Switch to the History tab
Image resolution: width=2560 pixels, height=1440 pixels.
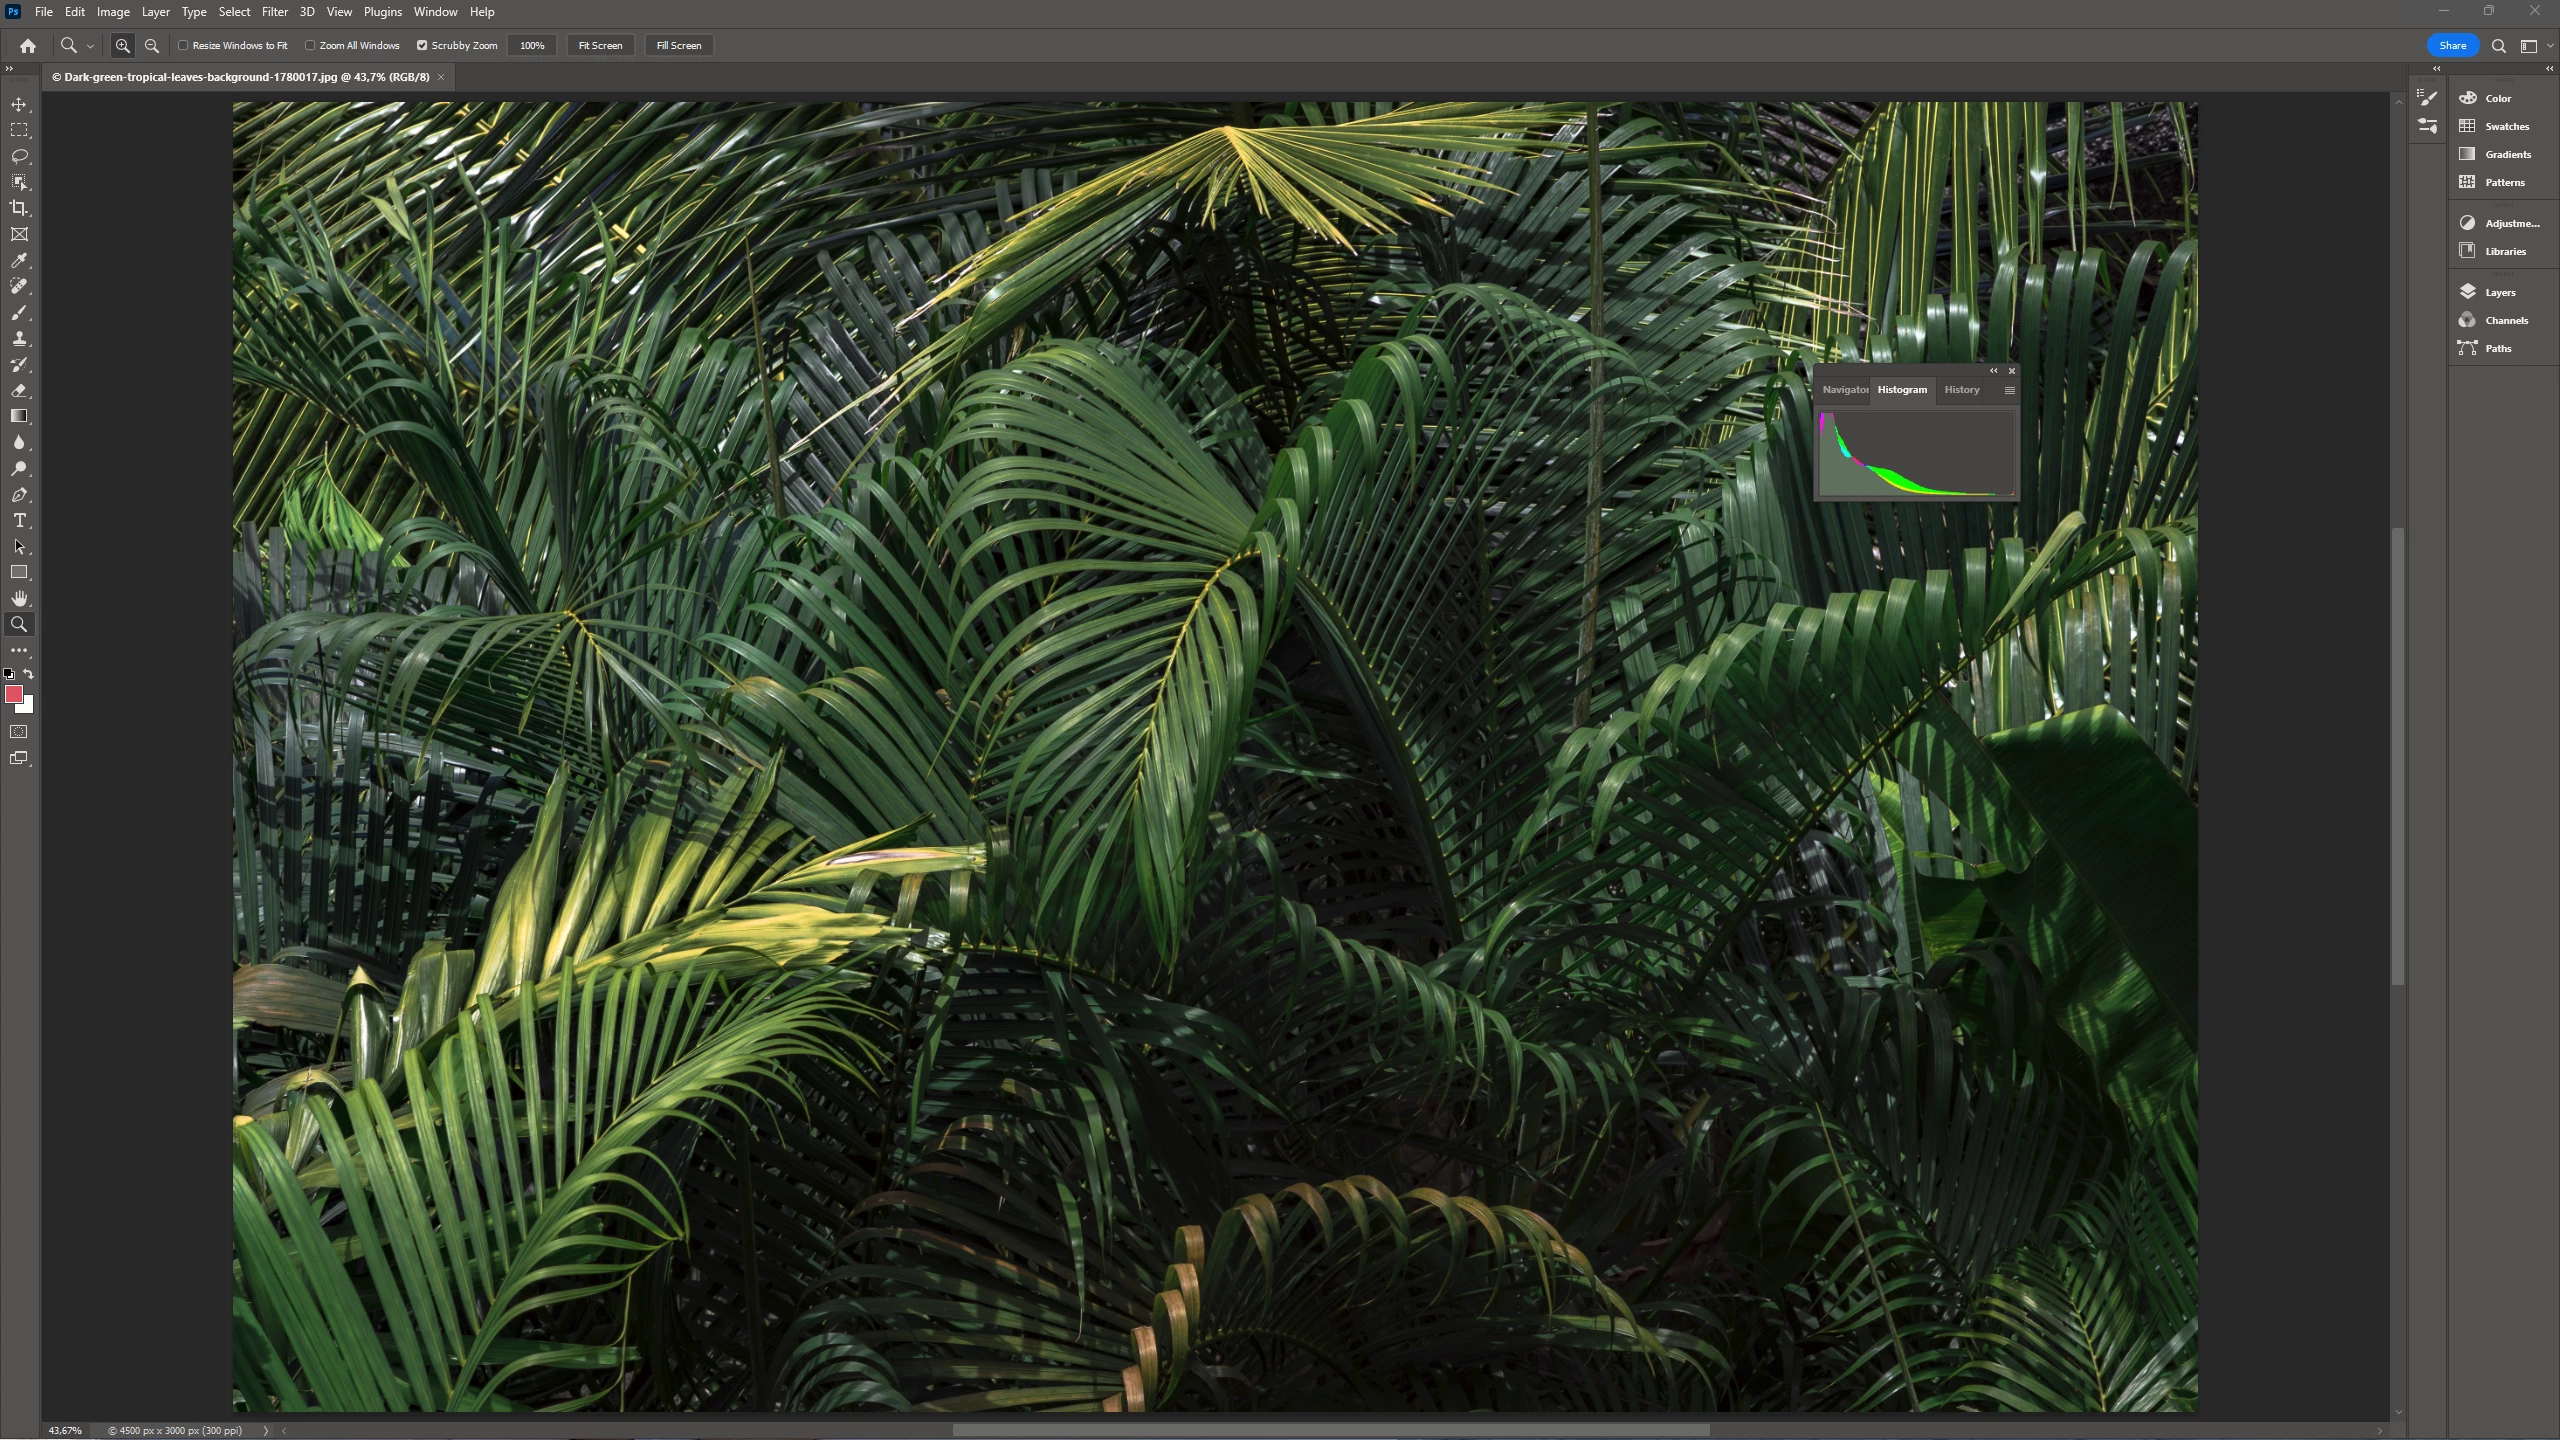pyautogui.click(x=1961, y=390)
